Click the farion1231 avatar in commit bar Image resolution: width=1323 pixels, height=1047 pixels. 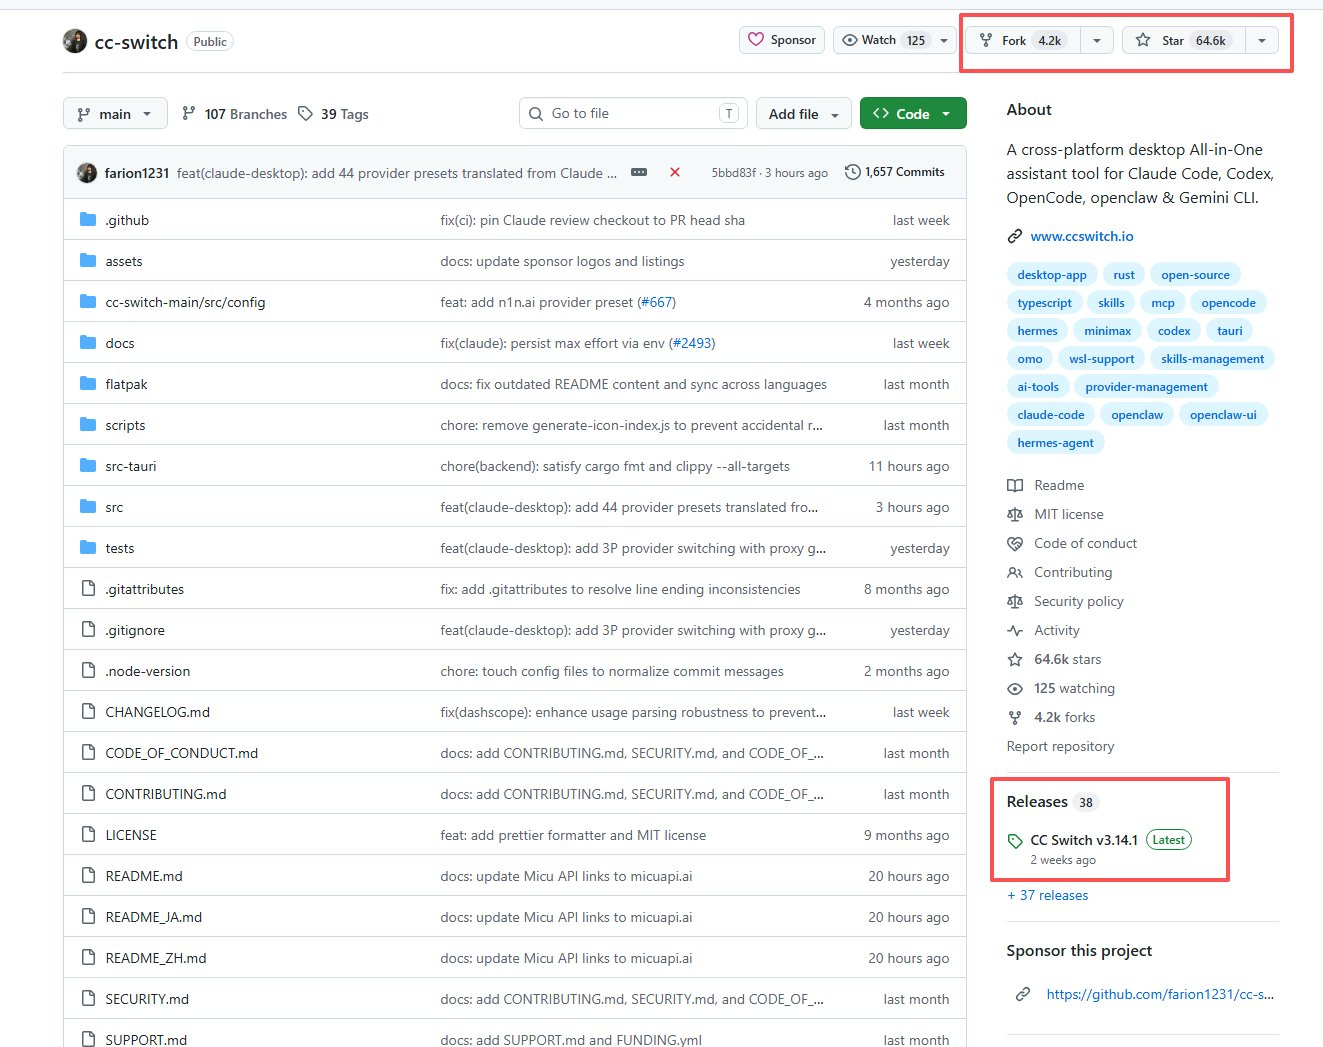tap(87, 172)
